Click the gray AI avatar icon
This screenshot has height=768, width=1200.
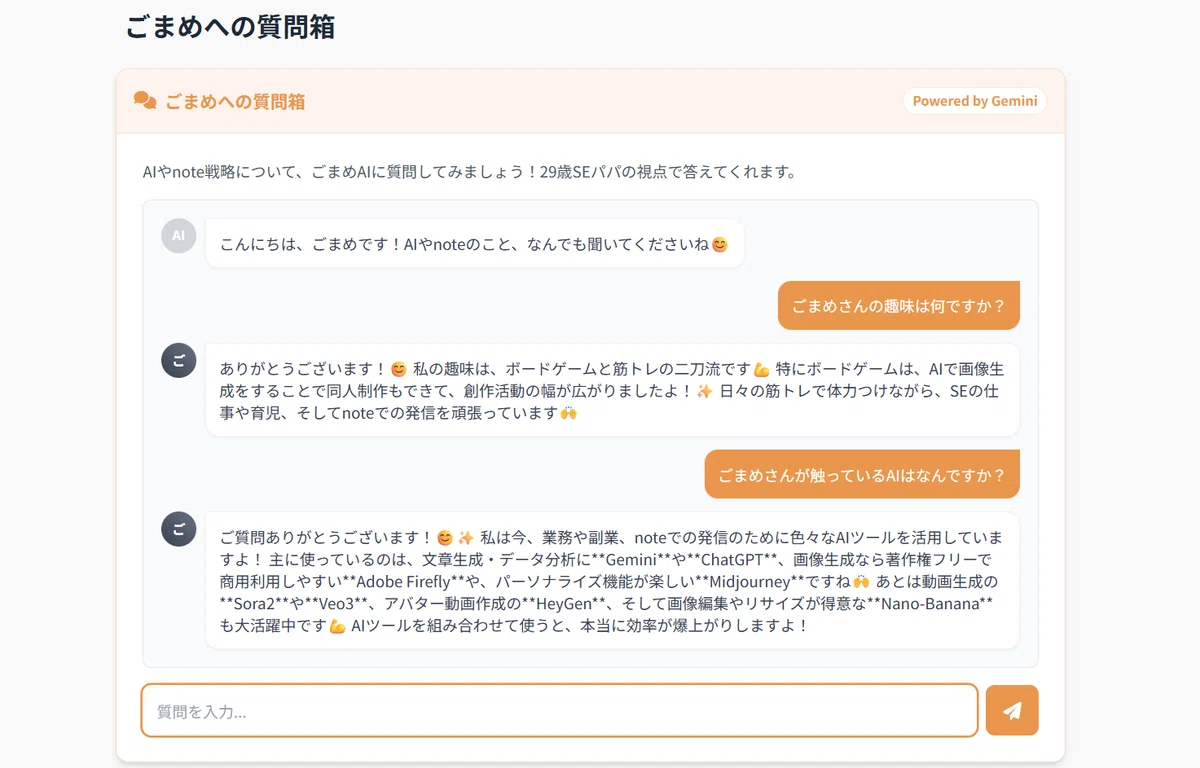tap(178, 236)
